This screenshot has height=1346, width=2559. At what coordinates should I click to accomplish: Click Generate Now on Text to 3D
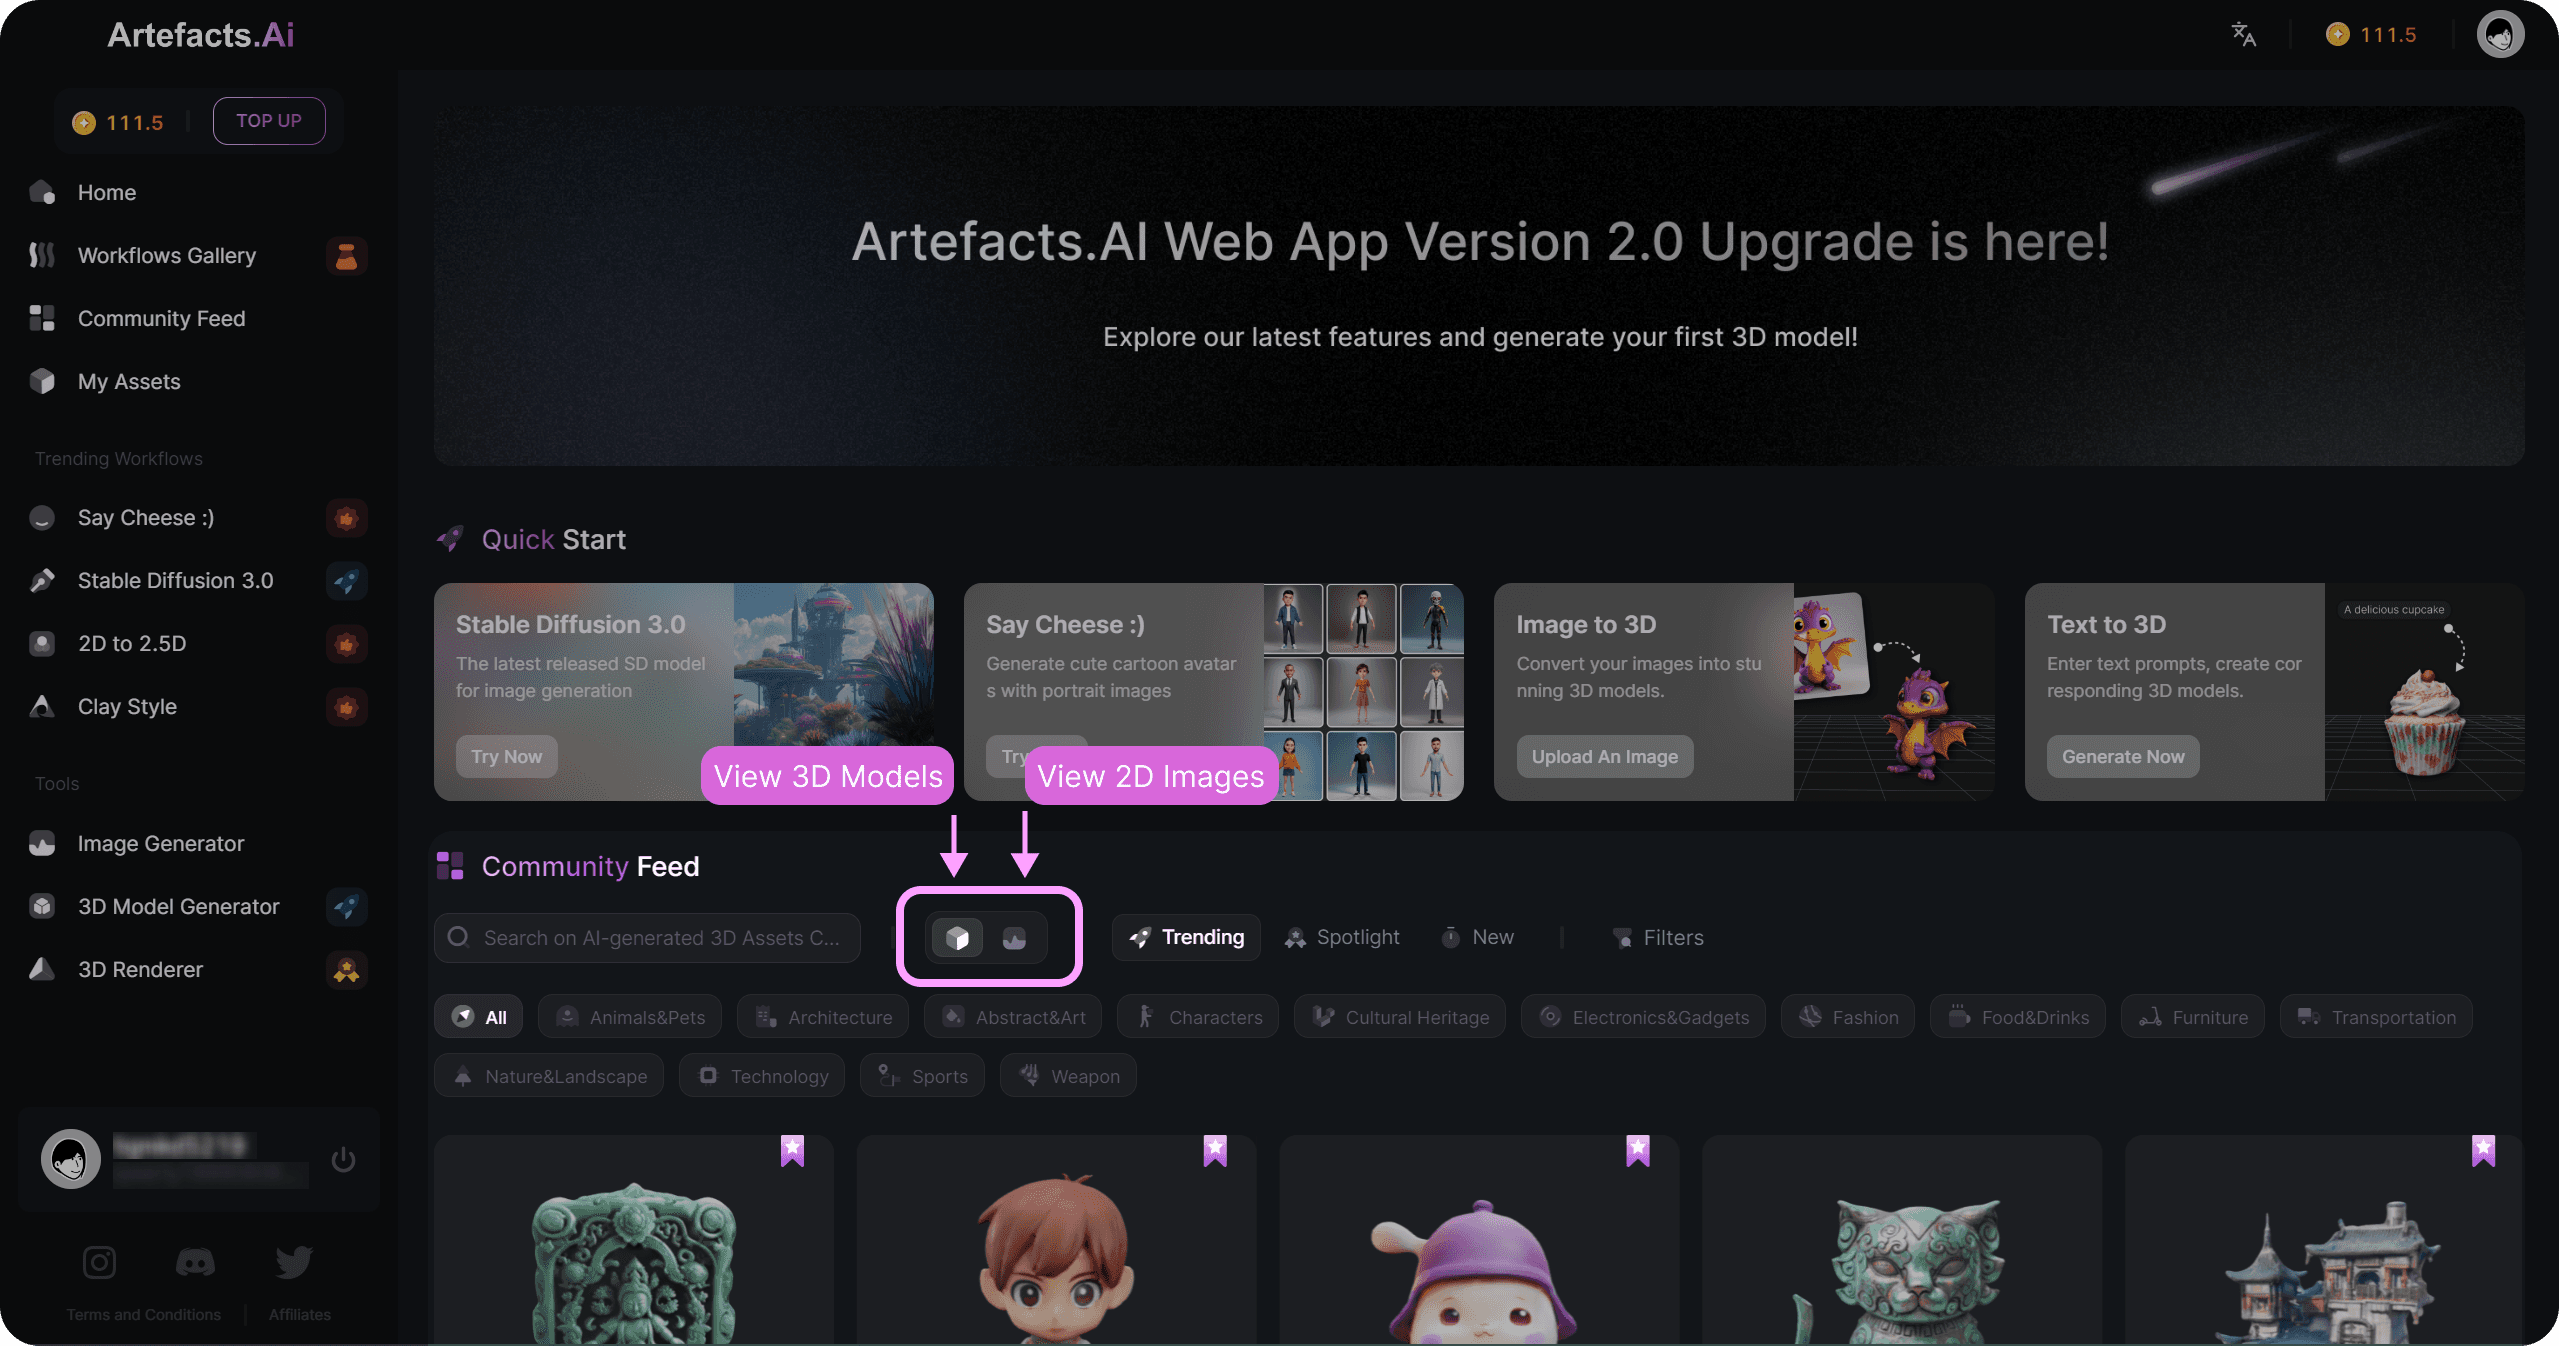[2123, 757]
